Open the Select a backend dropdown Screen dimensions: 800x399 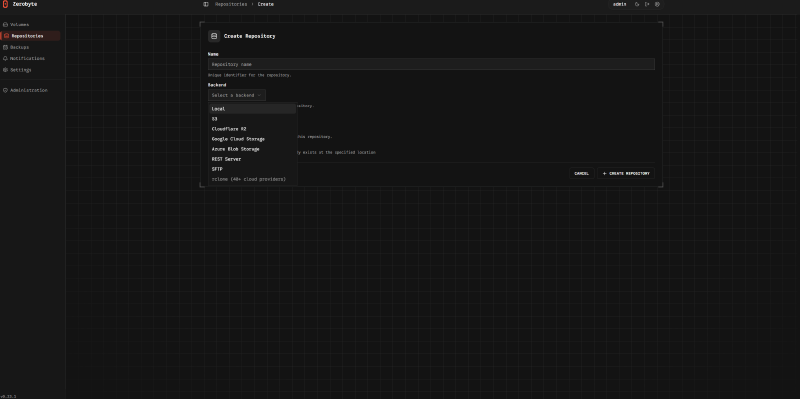point(237,95)
